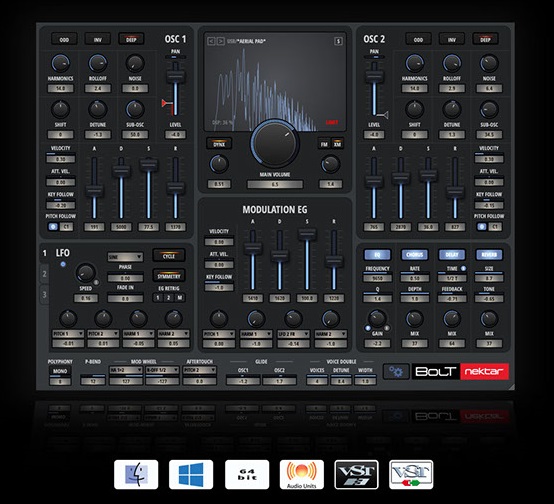Open the settings gear next to the Bolt logo
The width and height of the screenshot is (554, 504).
click(x=396, y=371)
